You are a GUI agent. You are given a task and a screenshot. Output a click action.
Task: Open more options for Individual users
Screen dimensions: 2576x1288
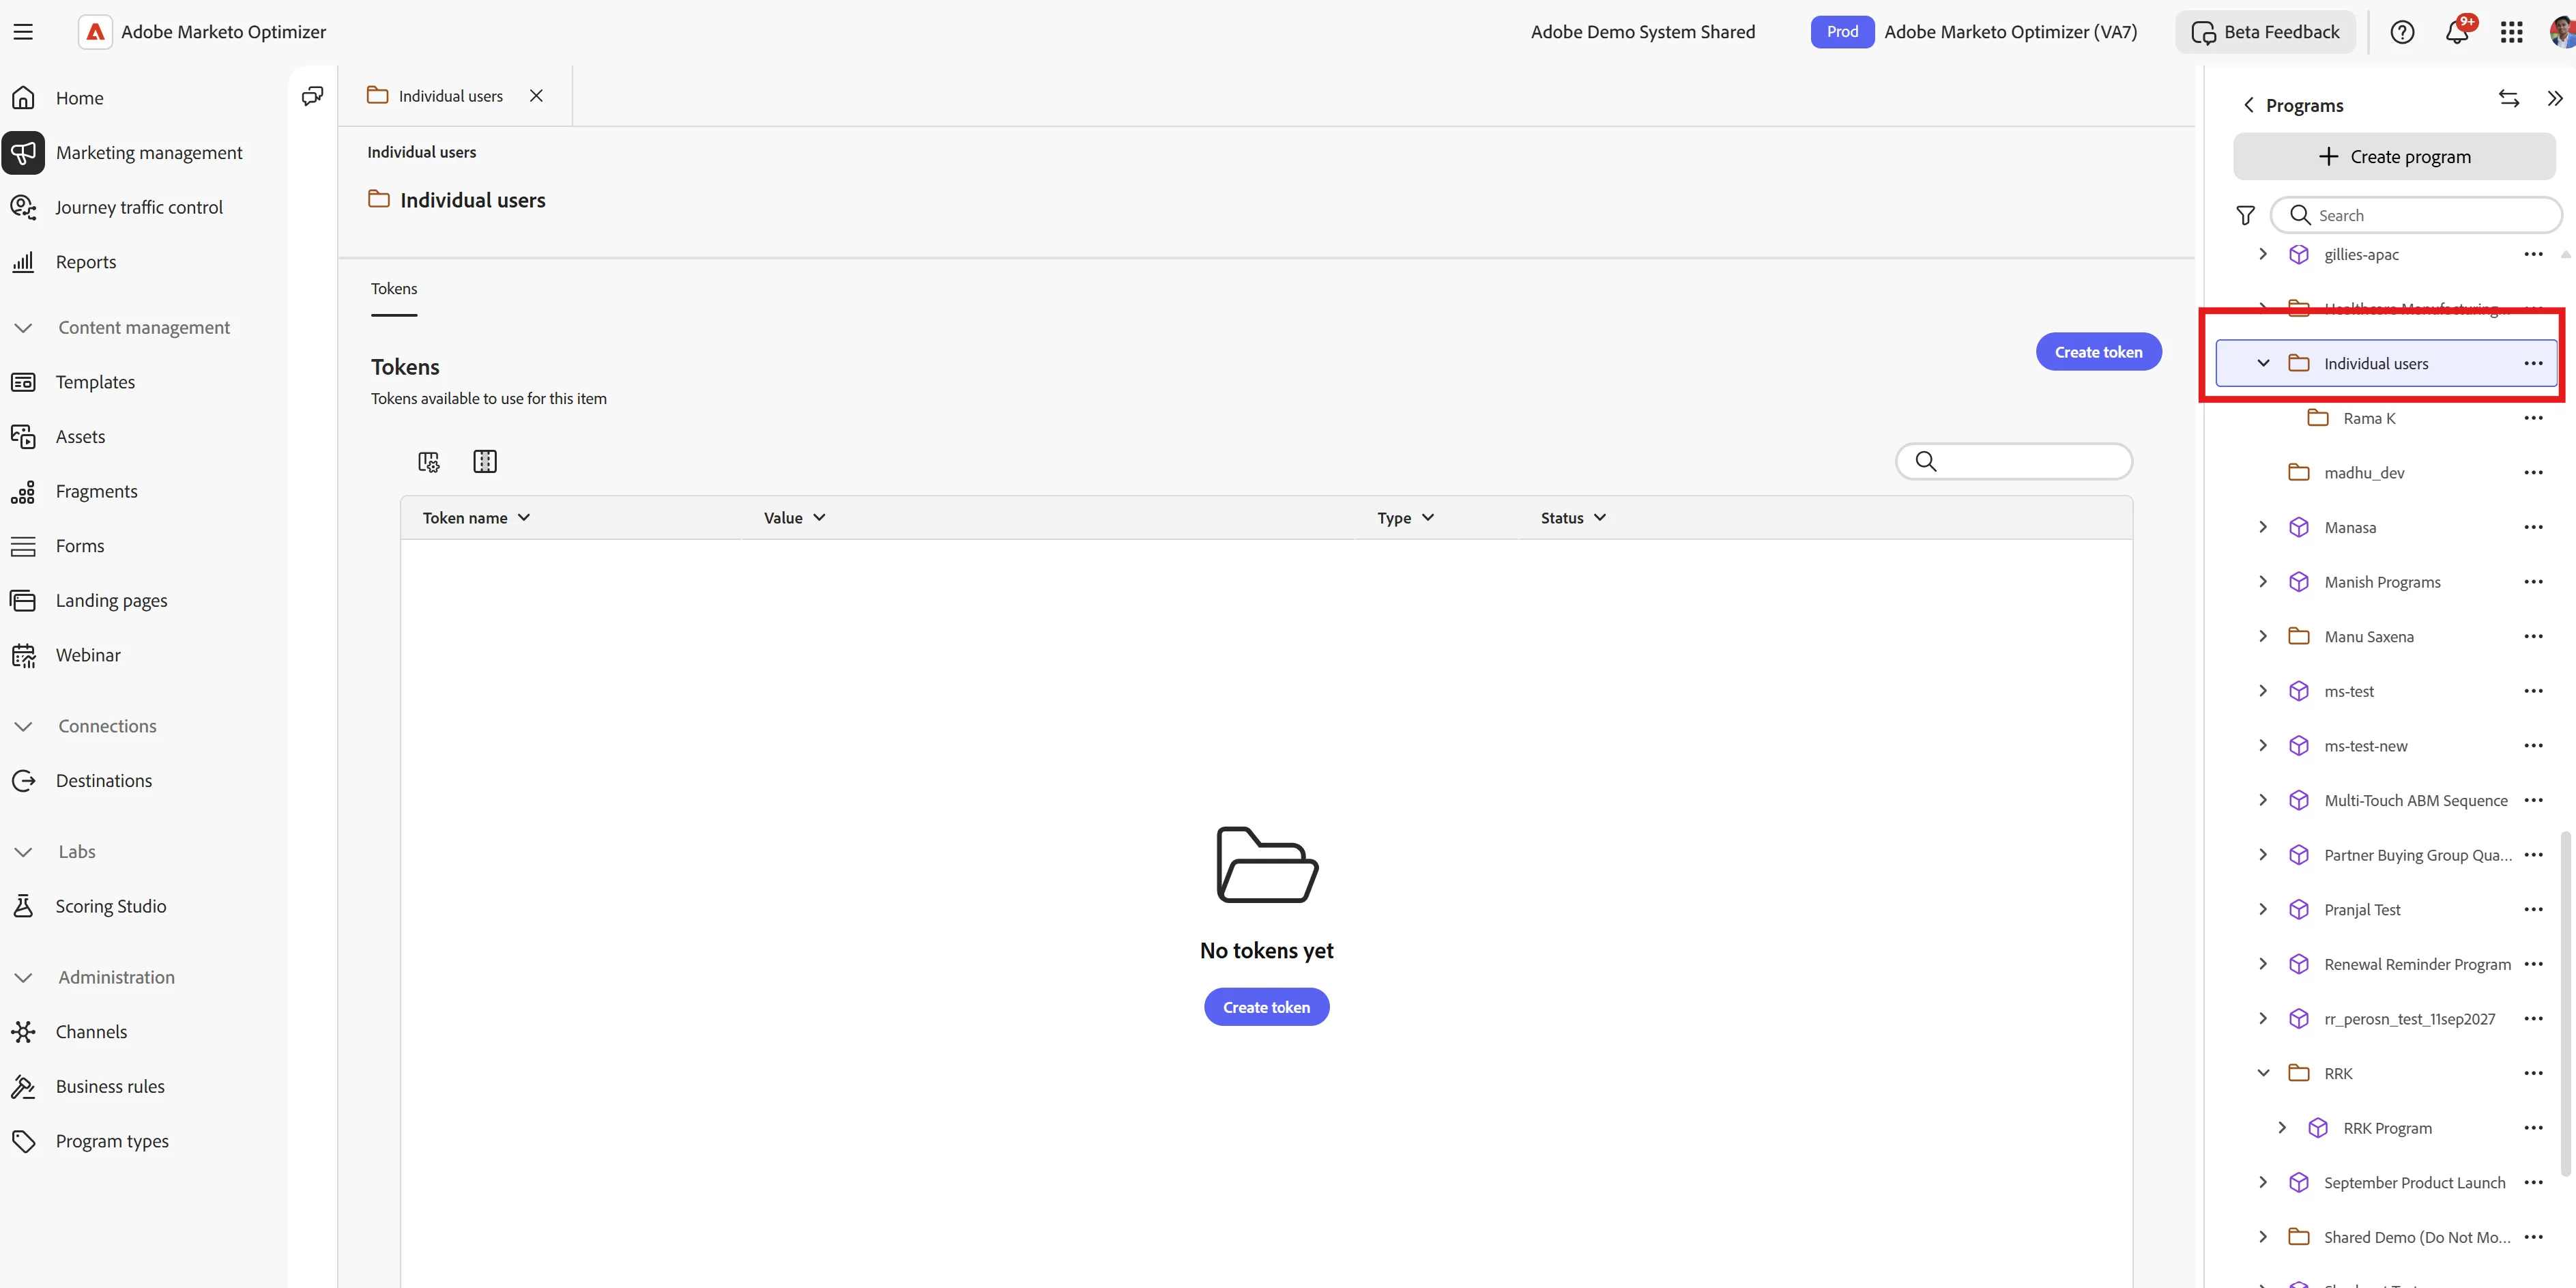tap(2533, 363)
